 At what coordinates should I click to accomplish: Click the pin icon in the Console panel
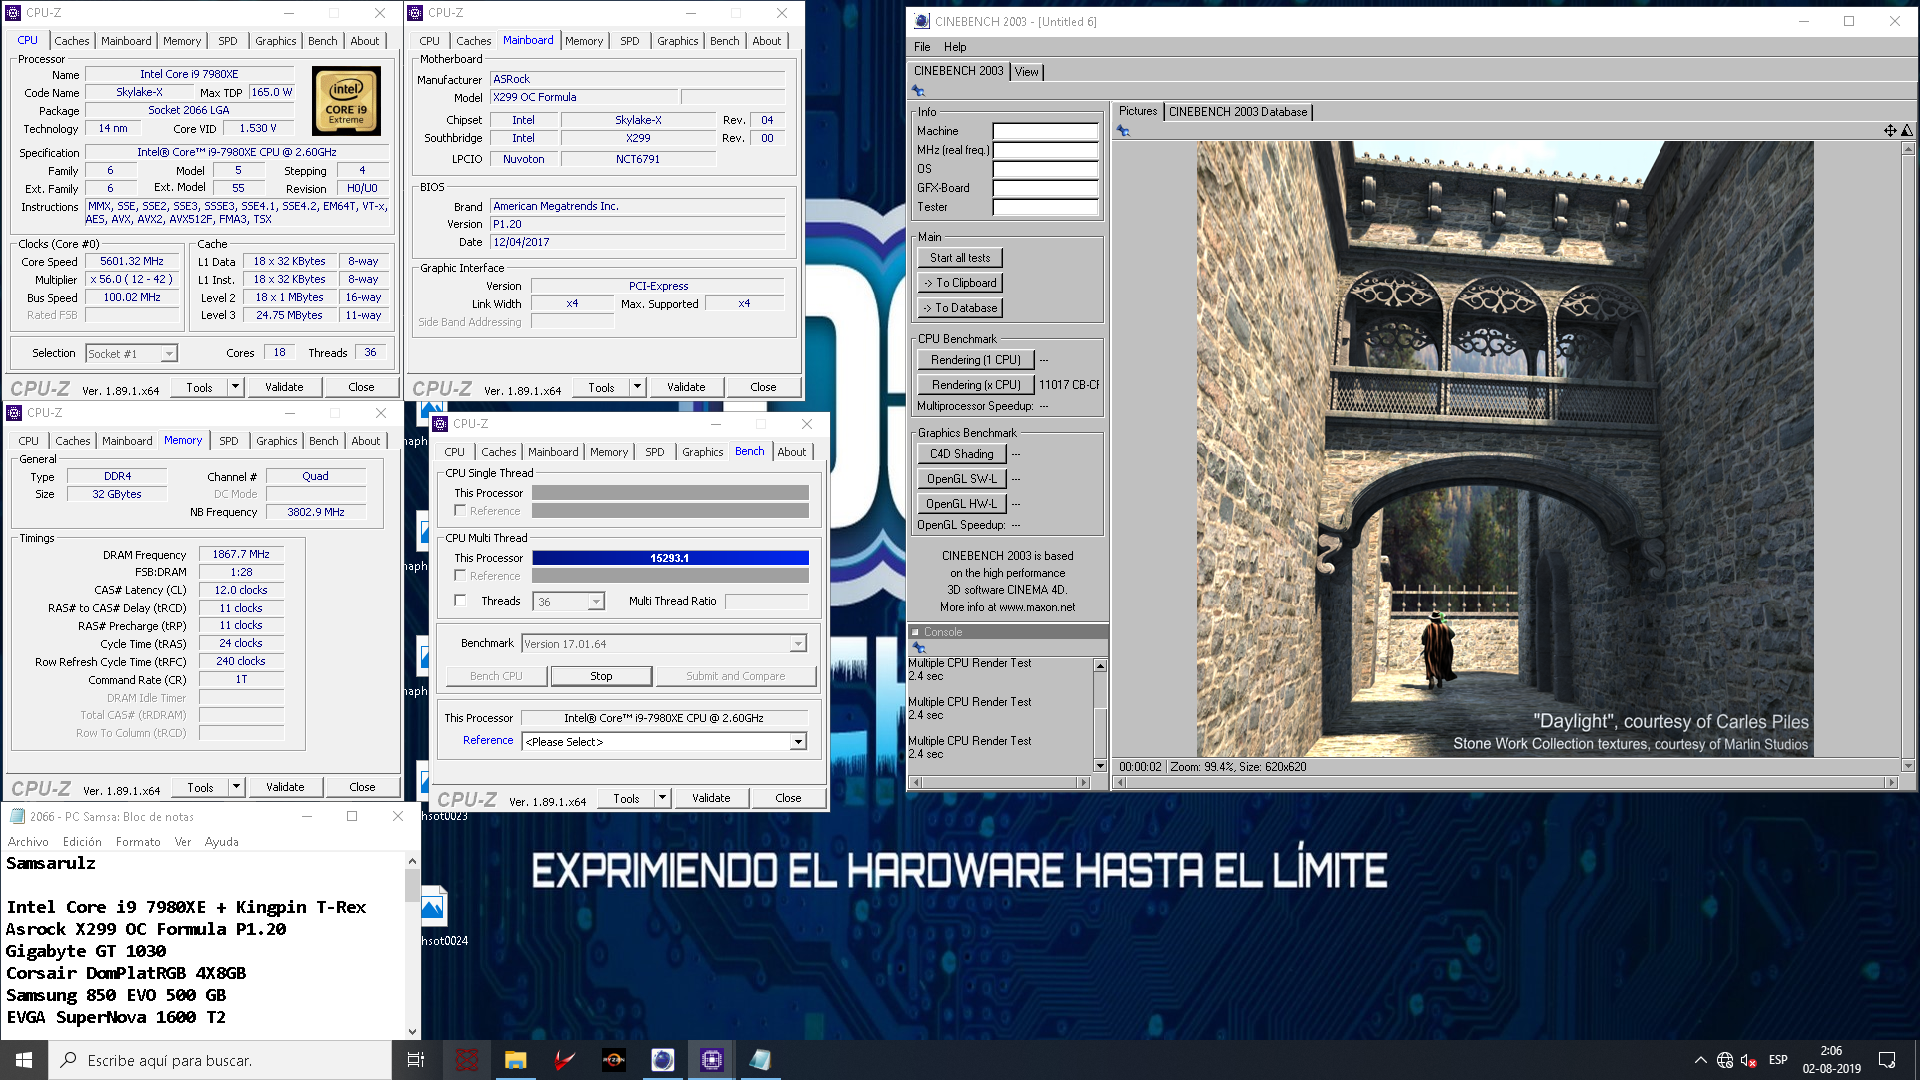pyautogui.click(x=919, y=648)
